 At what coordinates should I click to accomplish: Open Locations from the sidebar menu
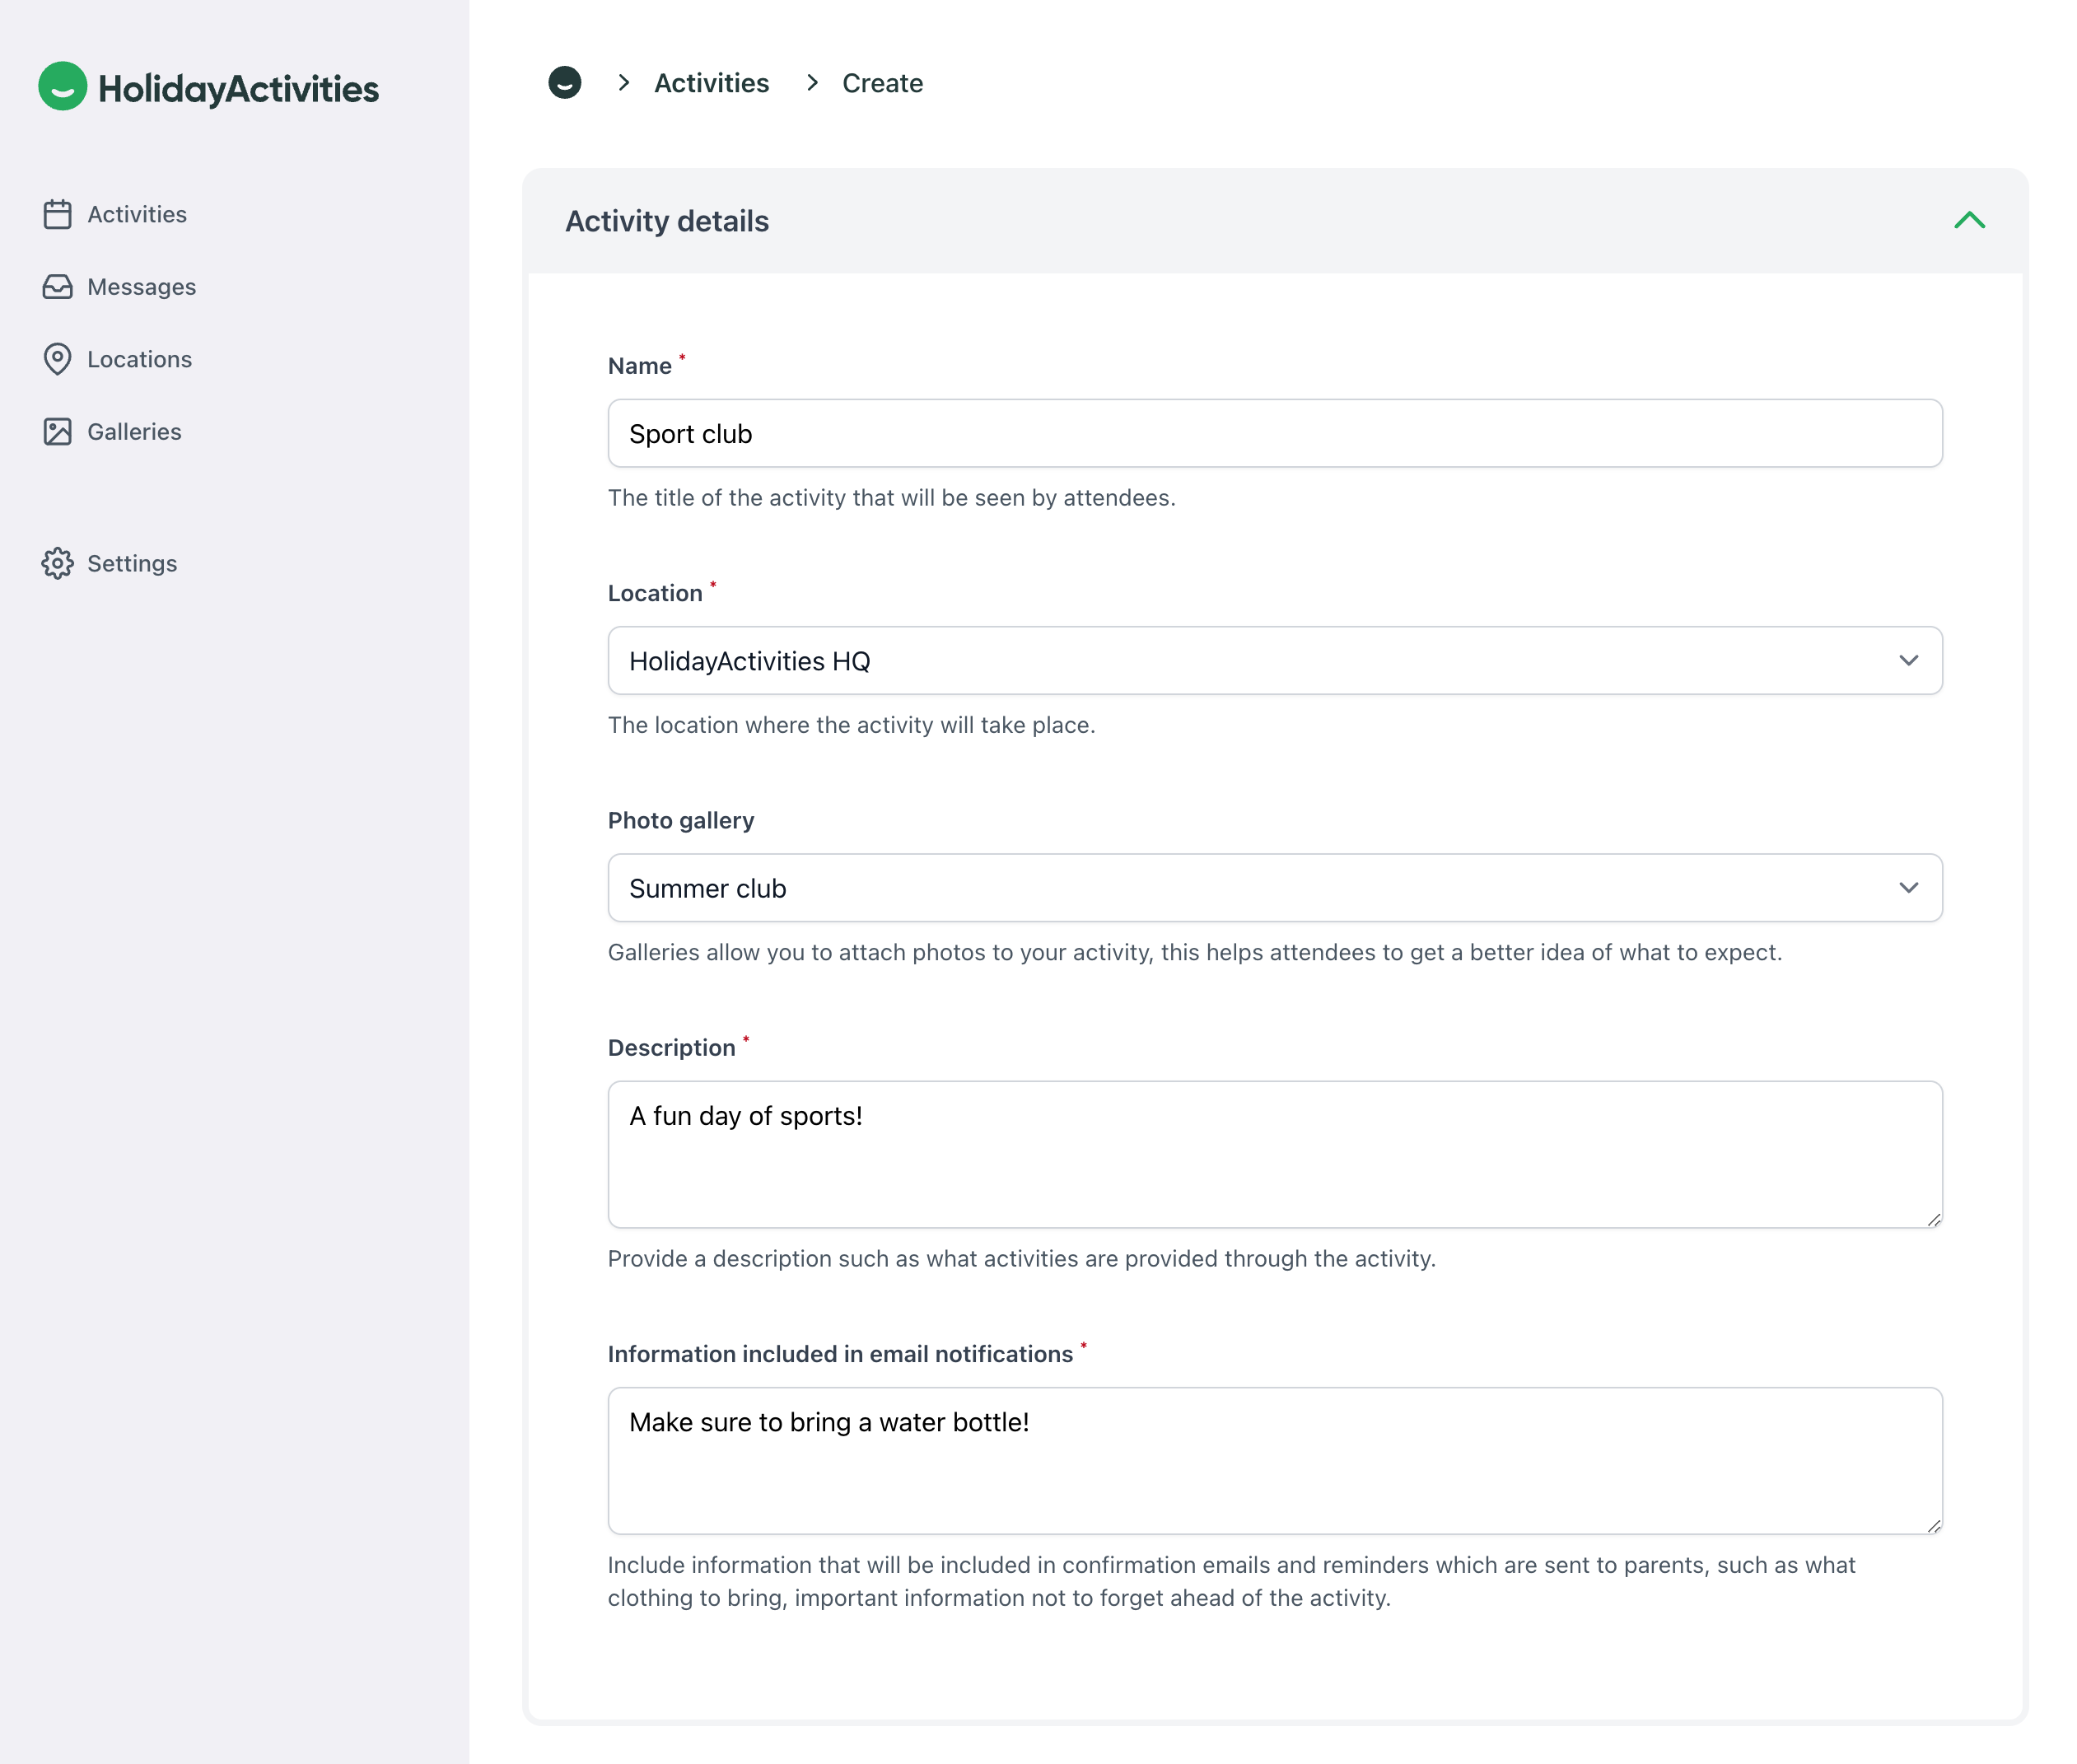click(x=139, y=359)
